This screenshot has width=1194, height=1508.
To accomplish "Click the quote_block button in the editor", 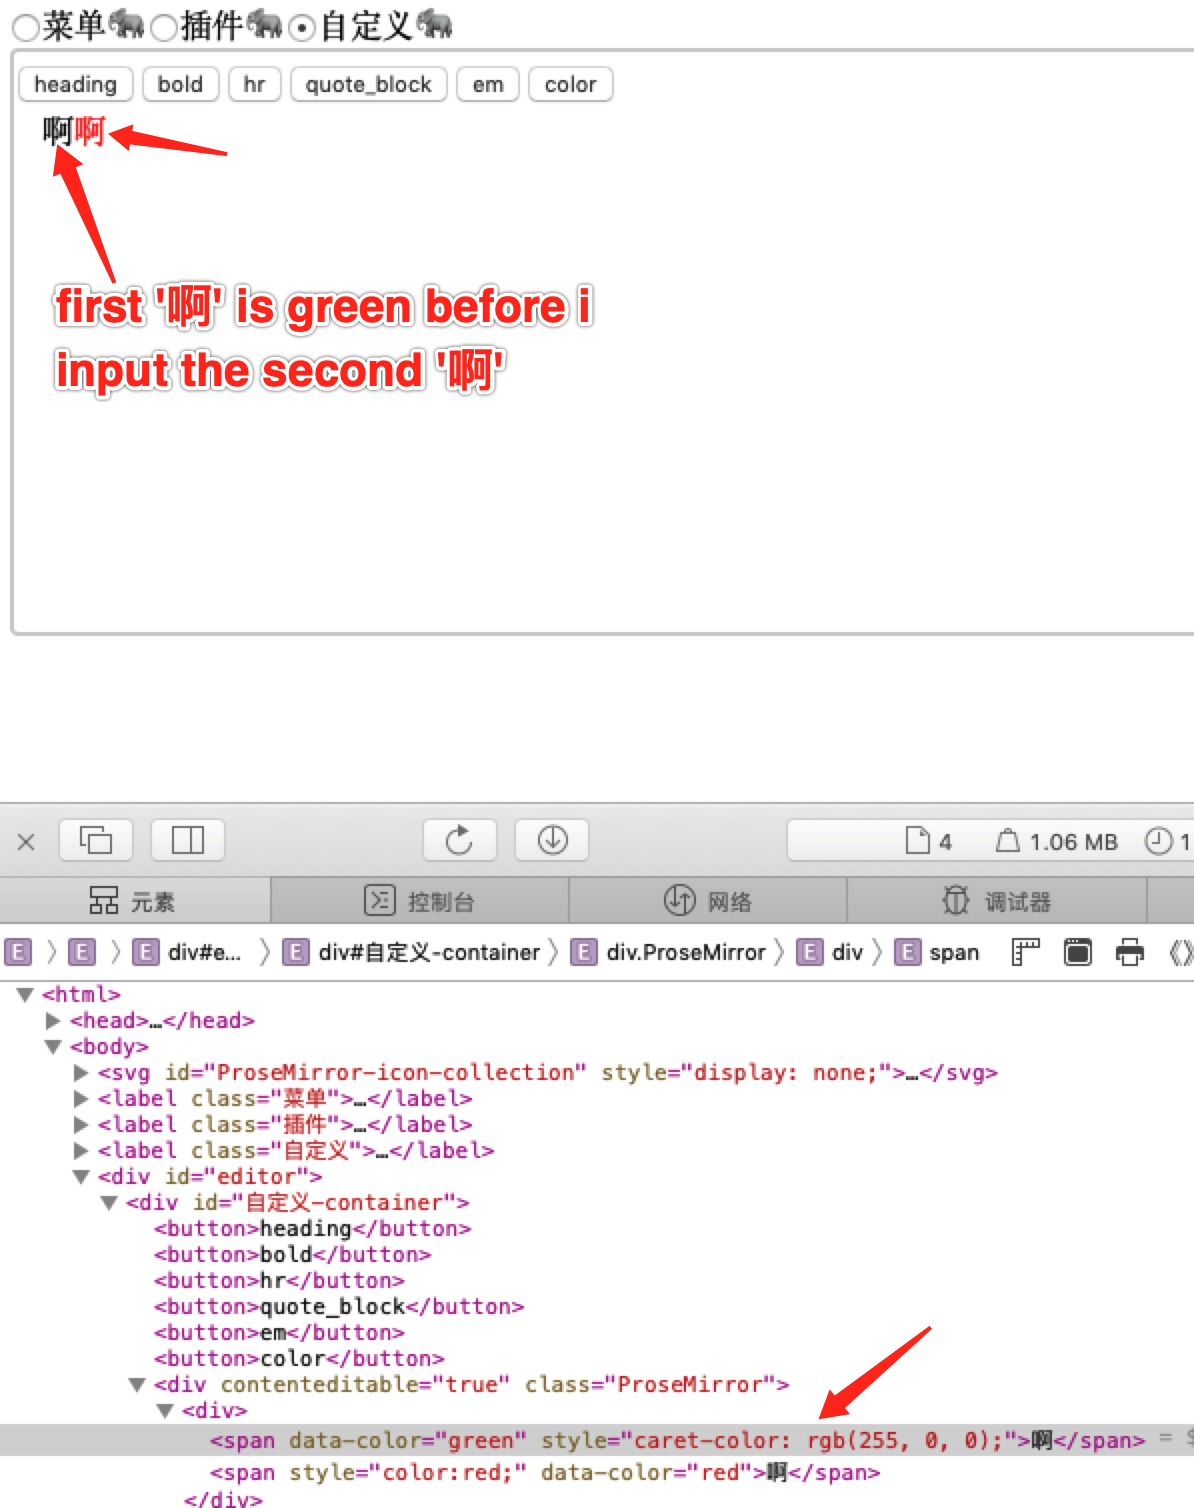I will [367, 84].
